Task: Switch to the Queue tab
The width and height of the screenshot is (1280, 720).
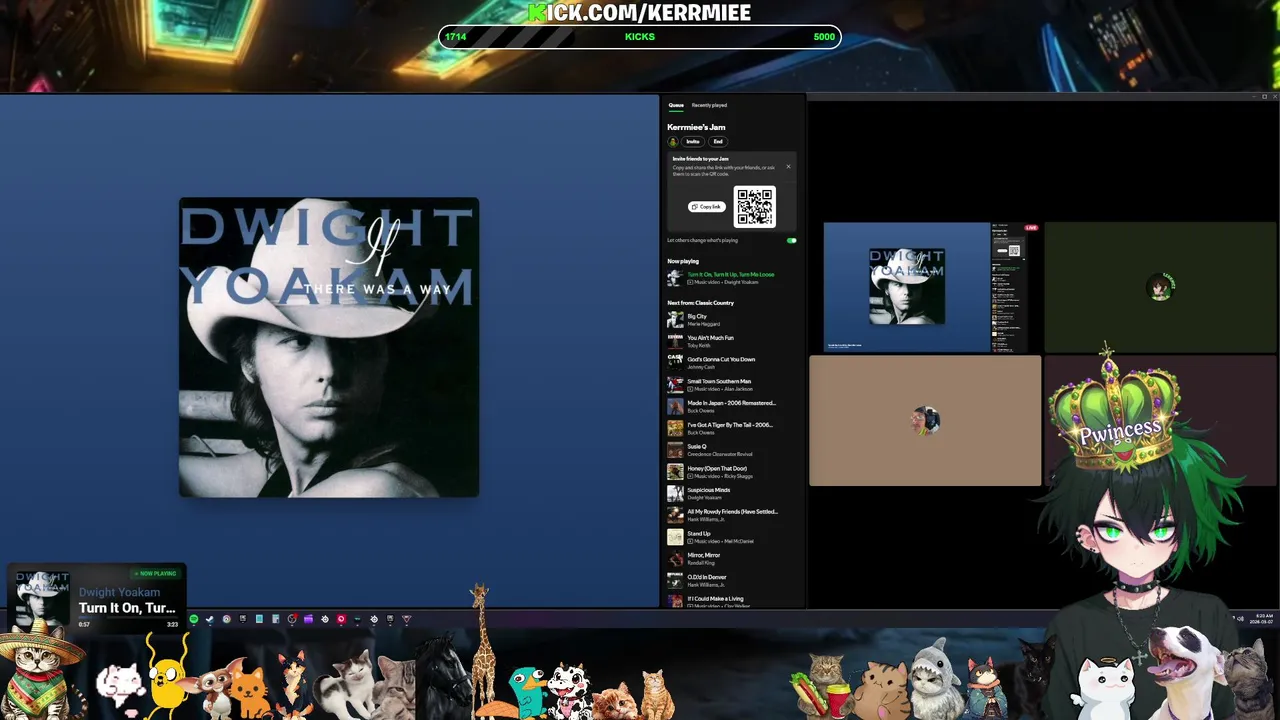Action: coord(676,105)
